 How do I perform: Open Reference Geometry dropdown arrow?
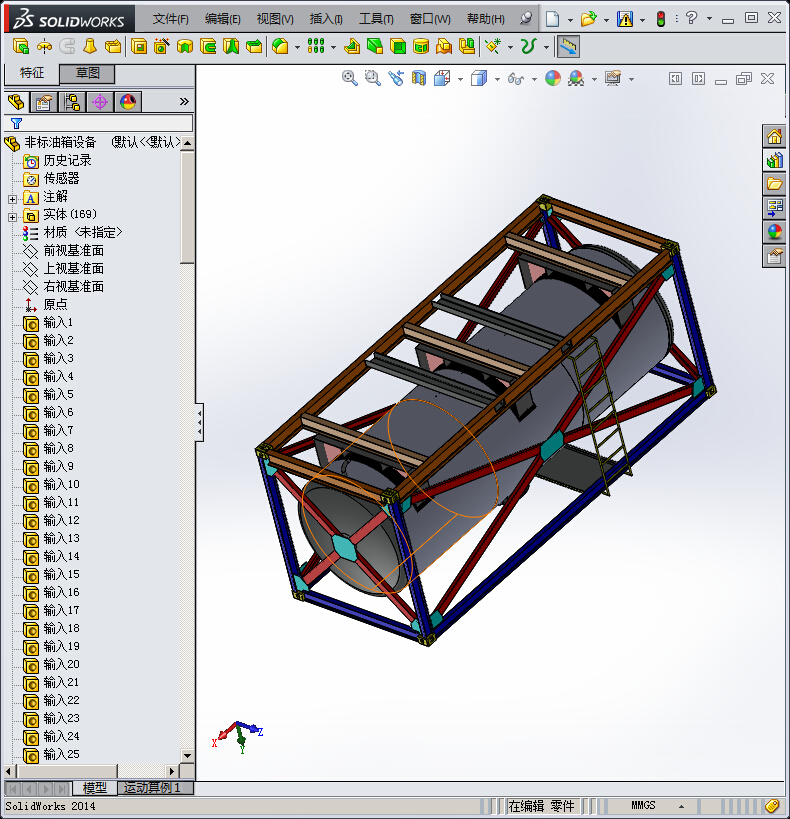coord(510,48)
